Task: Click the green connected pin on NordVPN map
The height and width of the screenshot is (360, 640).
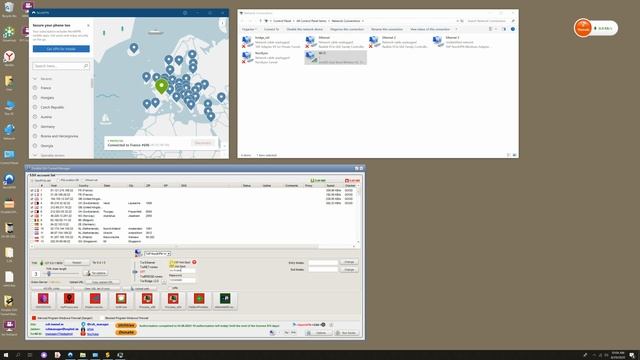Action: coord(161,86)
